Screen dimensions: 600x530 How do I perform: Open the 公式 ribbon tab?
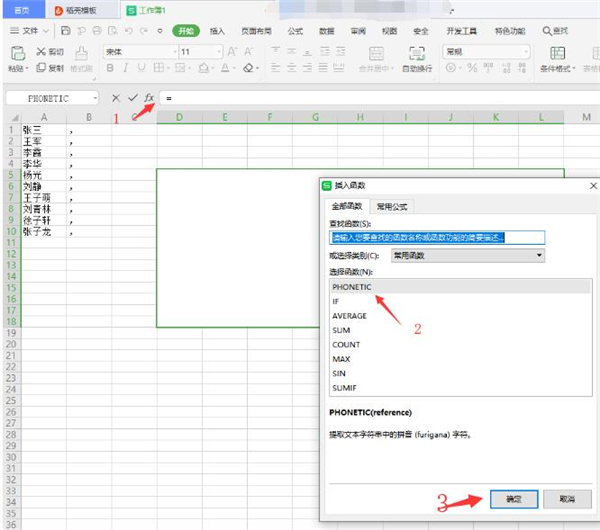295,31
